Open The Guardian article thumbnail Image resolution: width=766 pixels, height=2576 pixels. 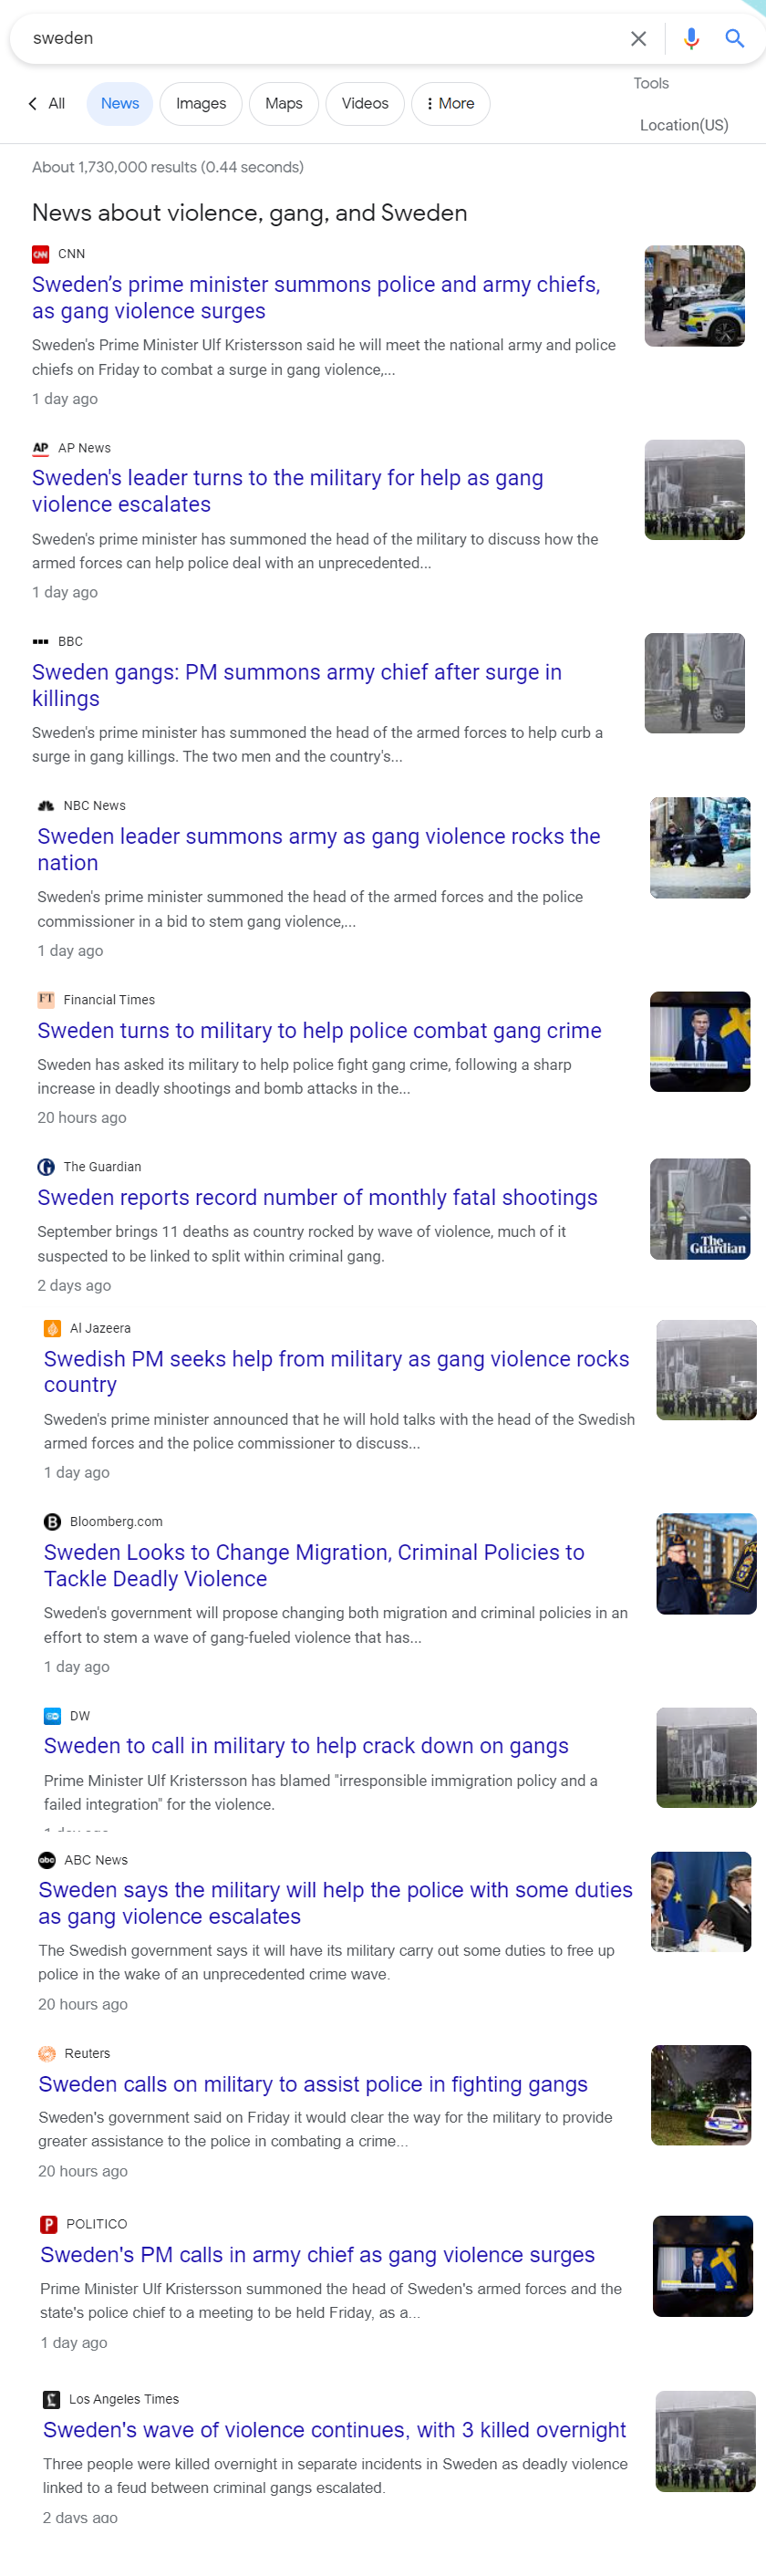(700, 1208)
